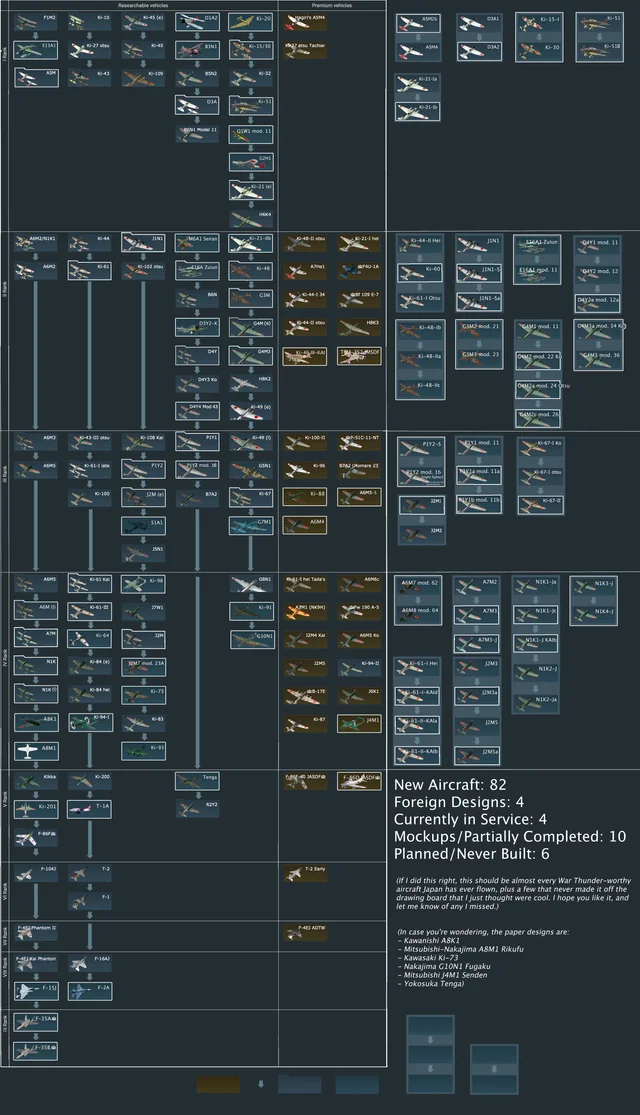Select the E13A1 floatplane card
Image resolution: width=640 pixels, height=1115 pixels.
[36, 50]
